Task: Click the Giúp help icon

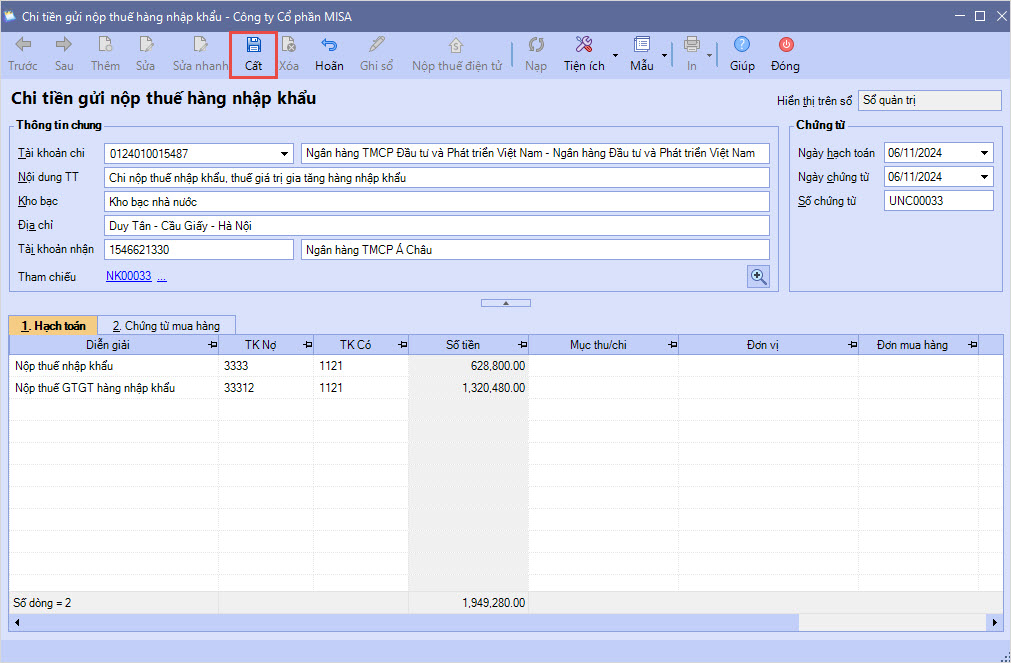Action: coord(742,45)
